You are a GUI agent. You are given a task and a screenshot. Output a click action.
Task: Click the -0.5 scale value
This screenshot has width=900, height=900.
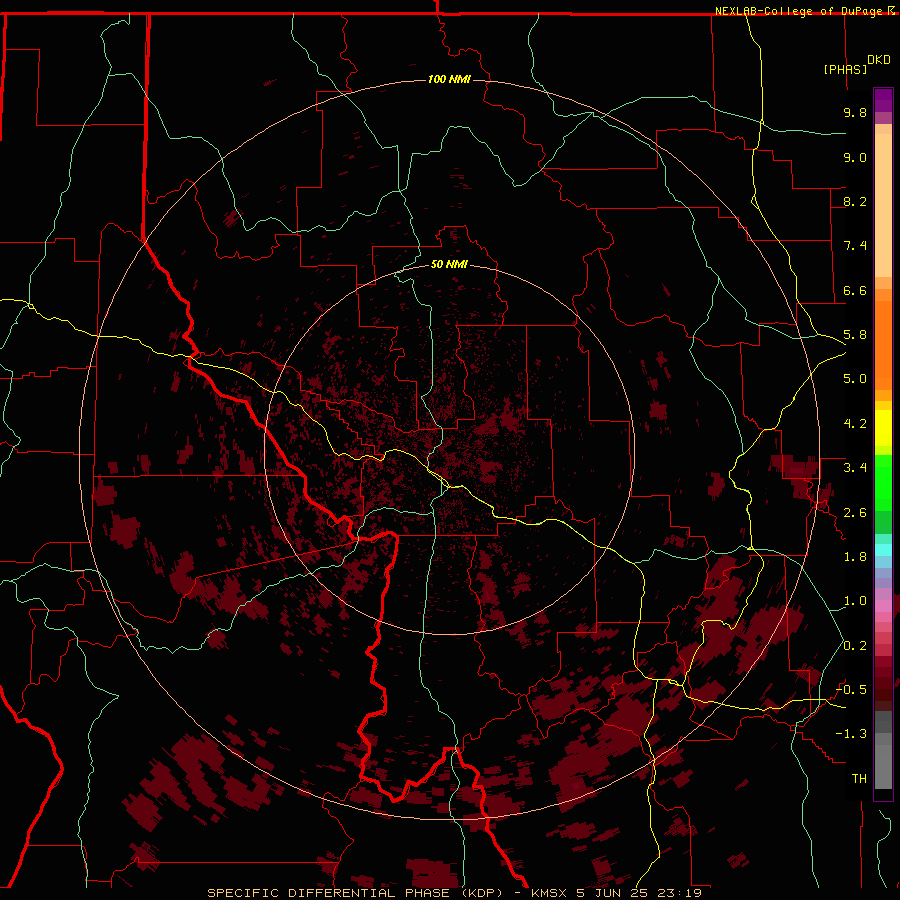(851, 690)
